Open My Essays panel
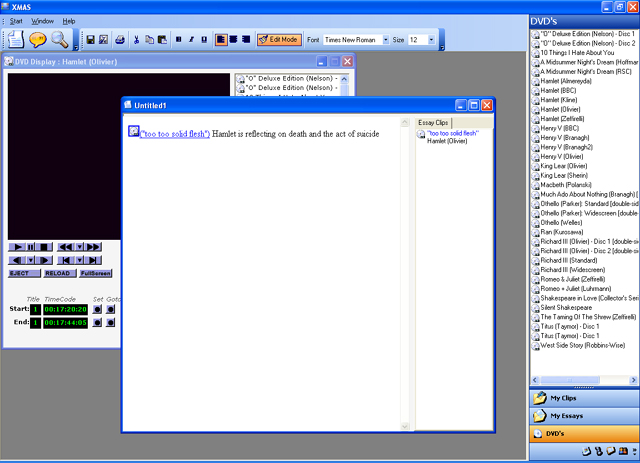The width and height of the screenshot is (640, 463). point(584,416)
